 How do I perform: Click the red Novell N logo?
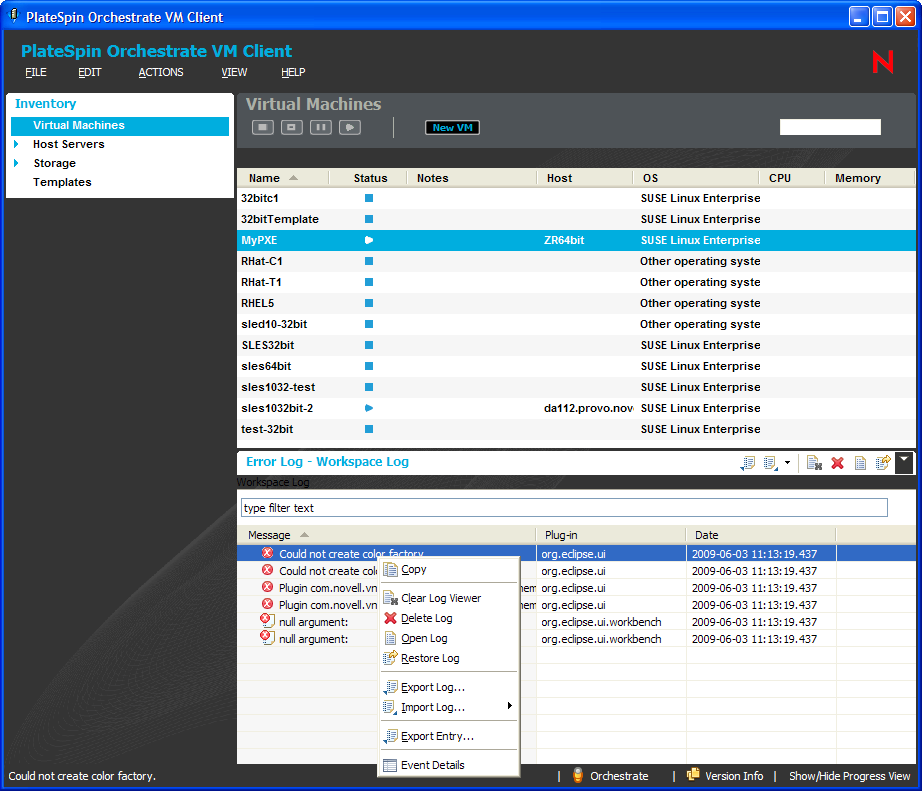(882, 62)
